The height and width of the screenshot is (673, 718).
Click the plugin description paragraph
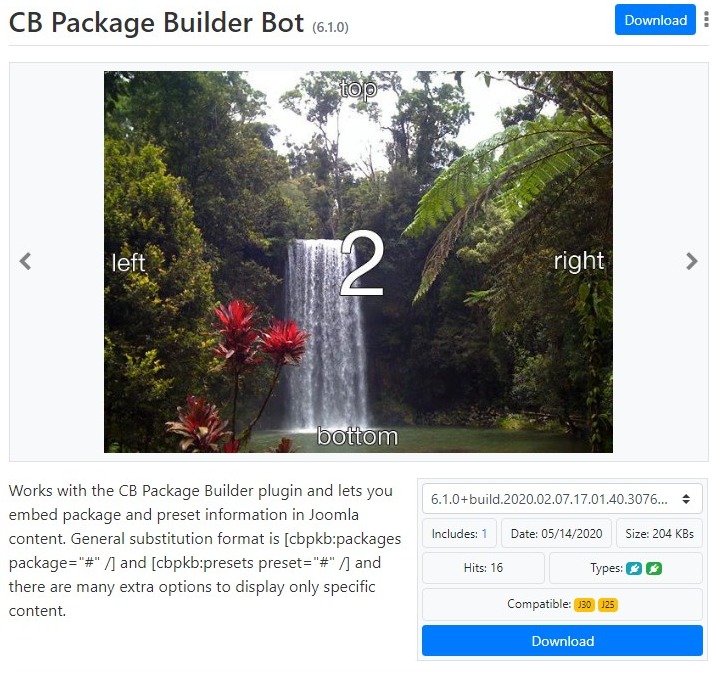click(x=205, y=550)
